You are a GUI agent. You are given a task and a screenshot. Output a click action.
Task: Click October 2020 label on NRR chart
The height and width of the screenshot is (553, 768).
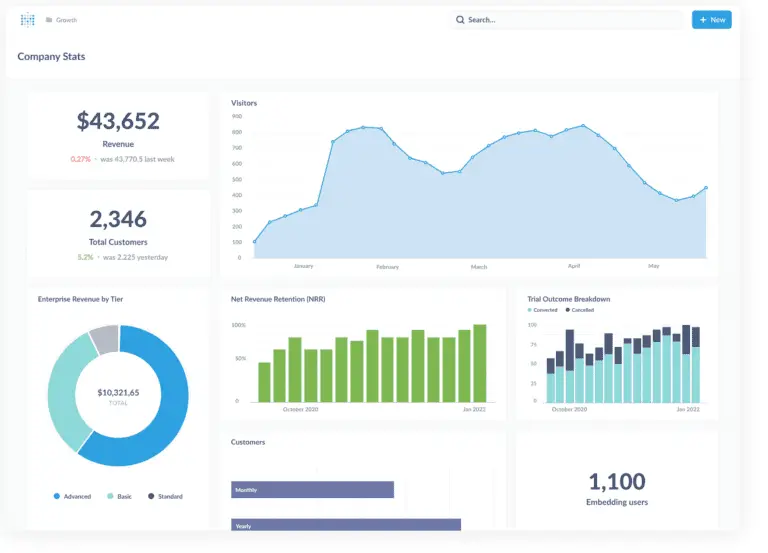[301, 409]
